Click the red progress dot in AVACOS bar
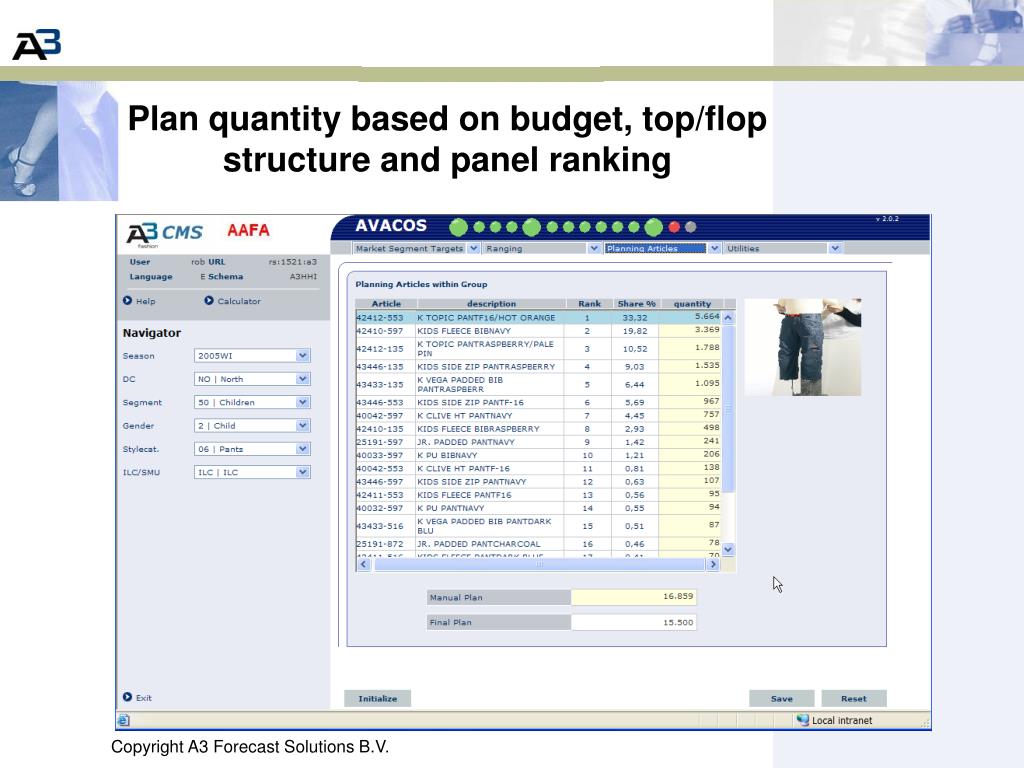Image resolution: width=1024 pixels, height=768 pixels. click(675, 227)
